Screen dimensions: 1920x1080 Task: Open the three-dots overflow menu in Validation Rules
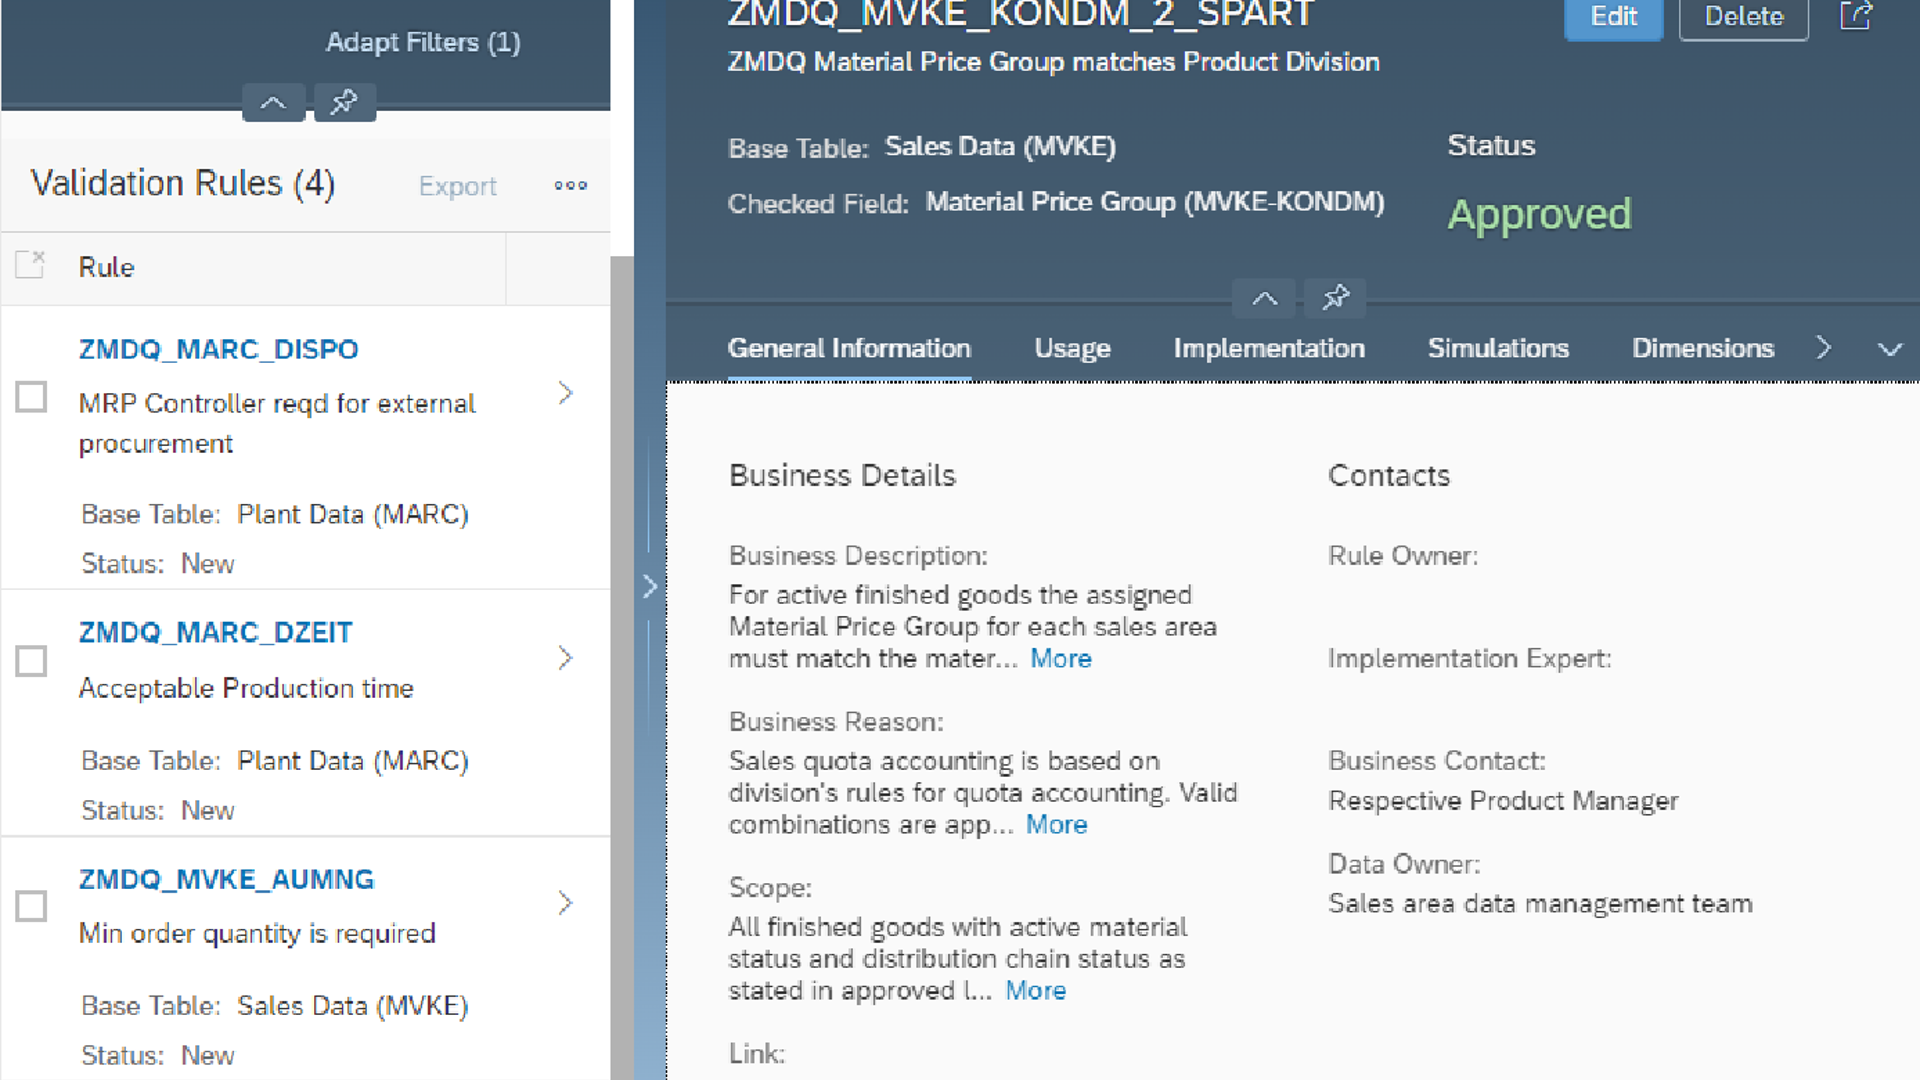(x=571, y=186)
